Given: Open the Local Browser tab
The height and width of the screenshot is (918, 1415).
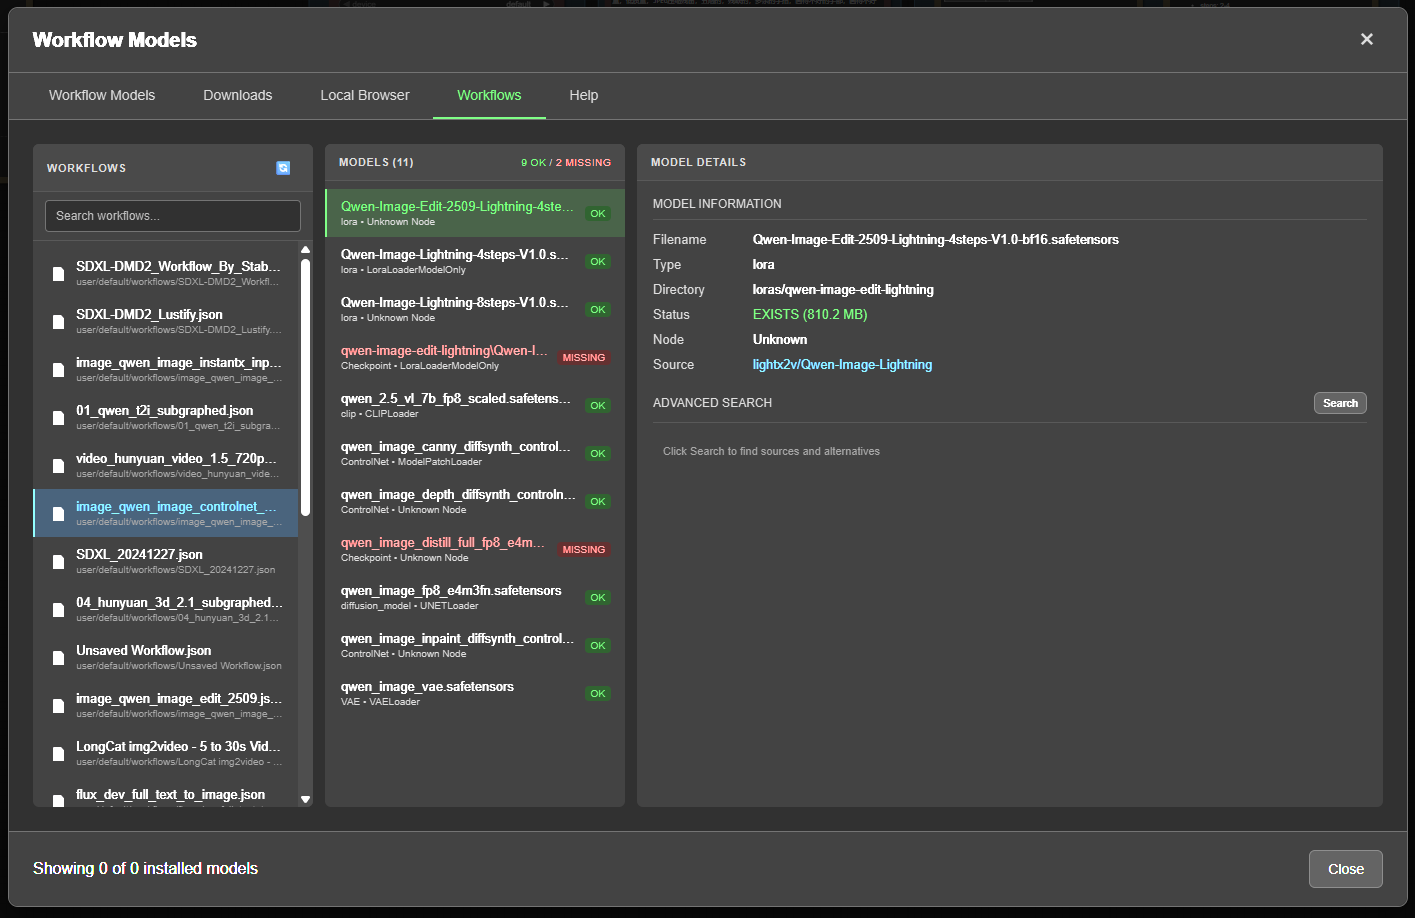Looking at the screenshot, I should [x=365, y=95].
